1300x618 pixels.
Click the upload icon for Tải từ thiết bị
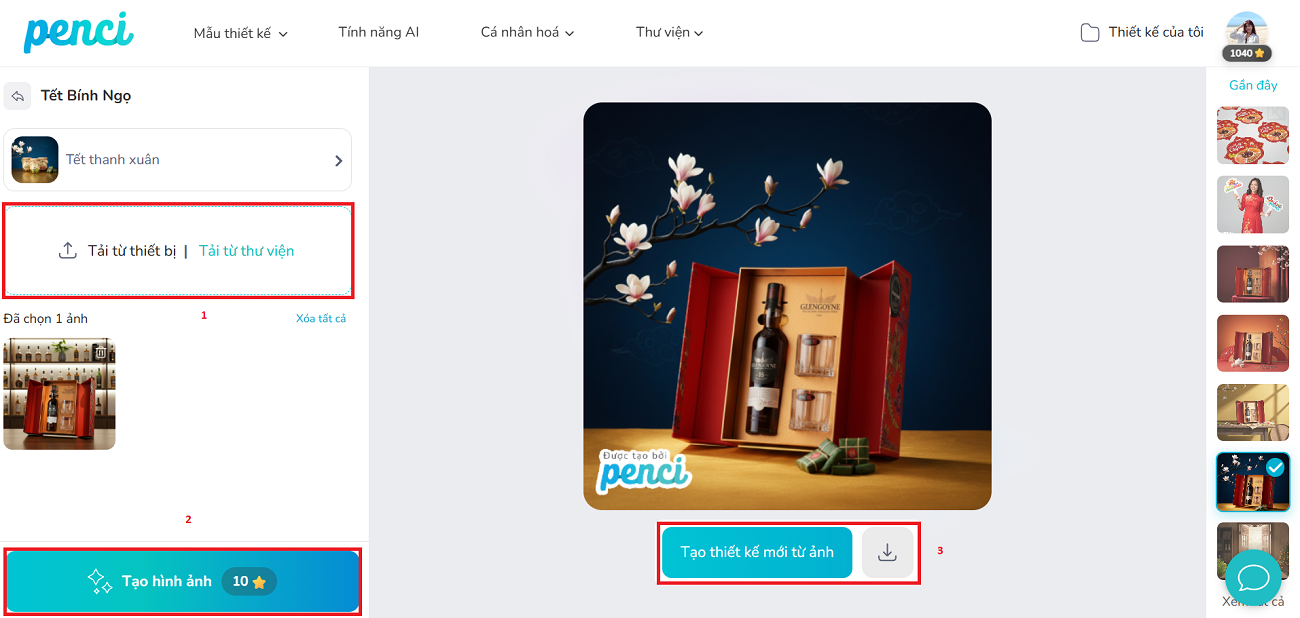coord(68,251)
